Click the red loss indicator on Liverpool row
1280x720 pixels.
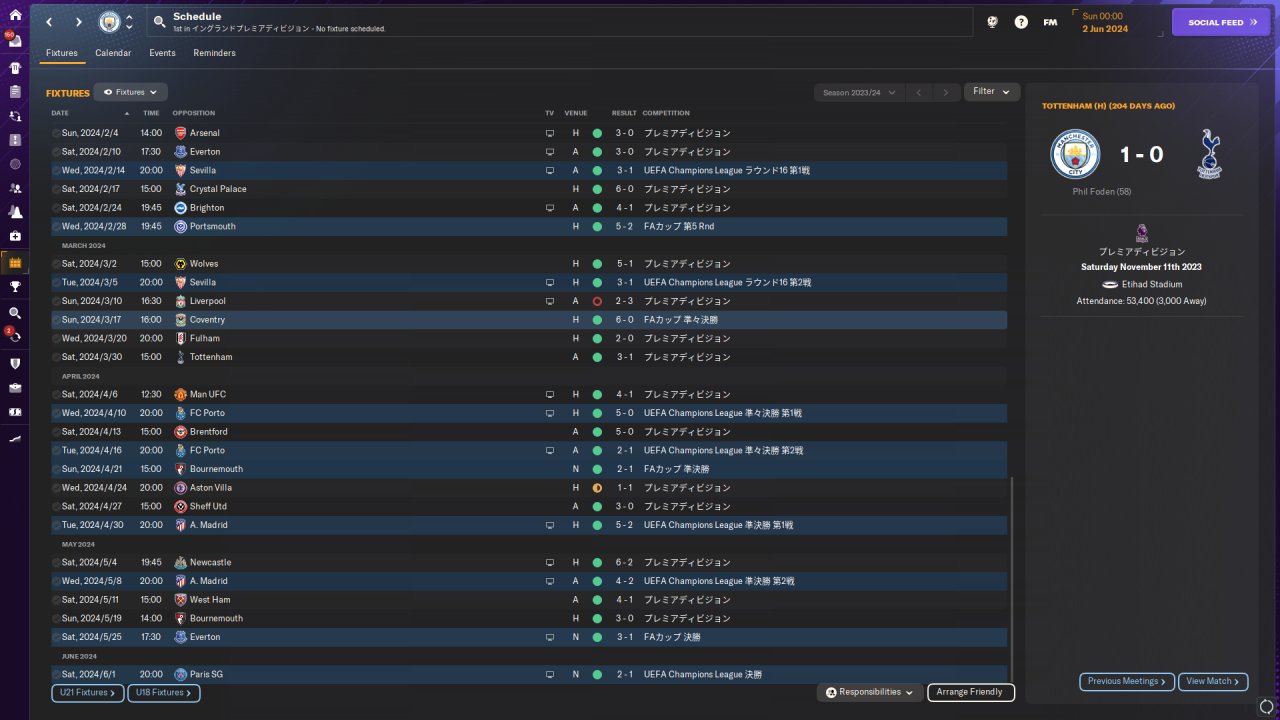(597, 301)
